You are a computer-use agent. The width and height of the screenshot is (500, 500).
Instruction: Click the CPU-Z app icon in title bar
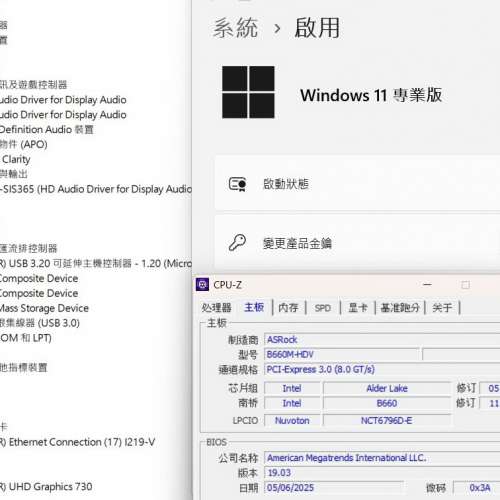(202, 285)
